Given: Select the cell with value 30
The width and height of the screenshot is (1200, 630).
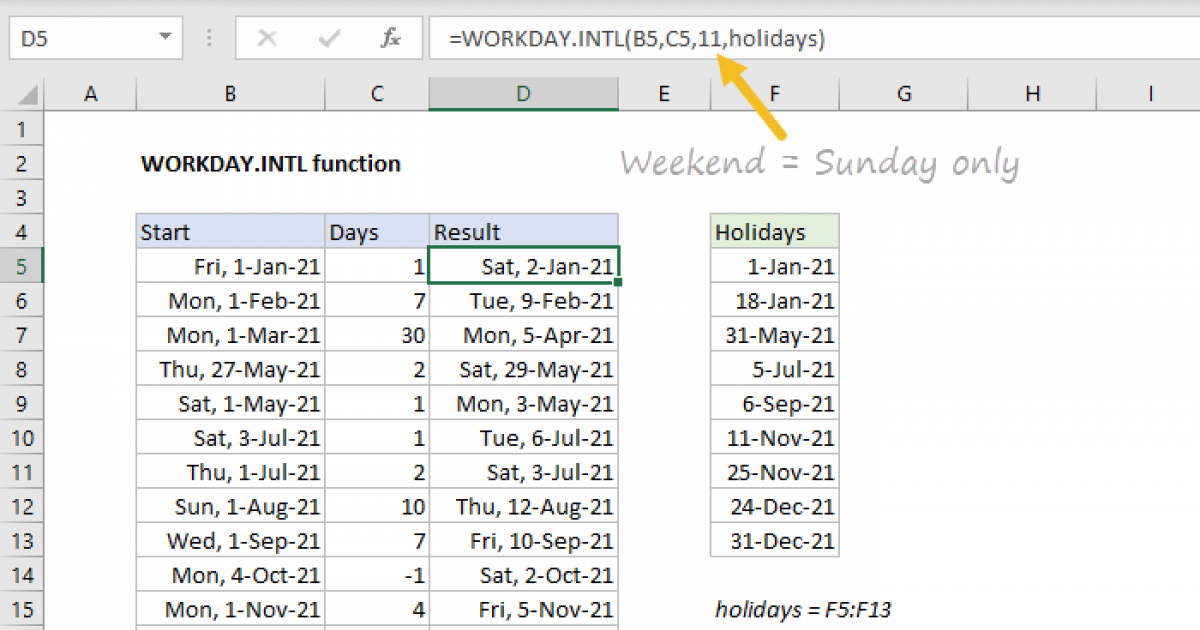Looking at the screenshot, I should coord(376,335).
